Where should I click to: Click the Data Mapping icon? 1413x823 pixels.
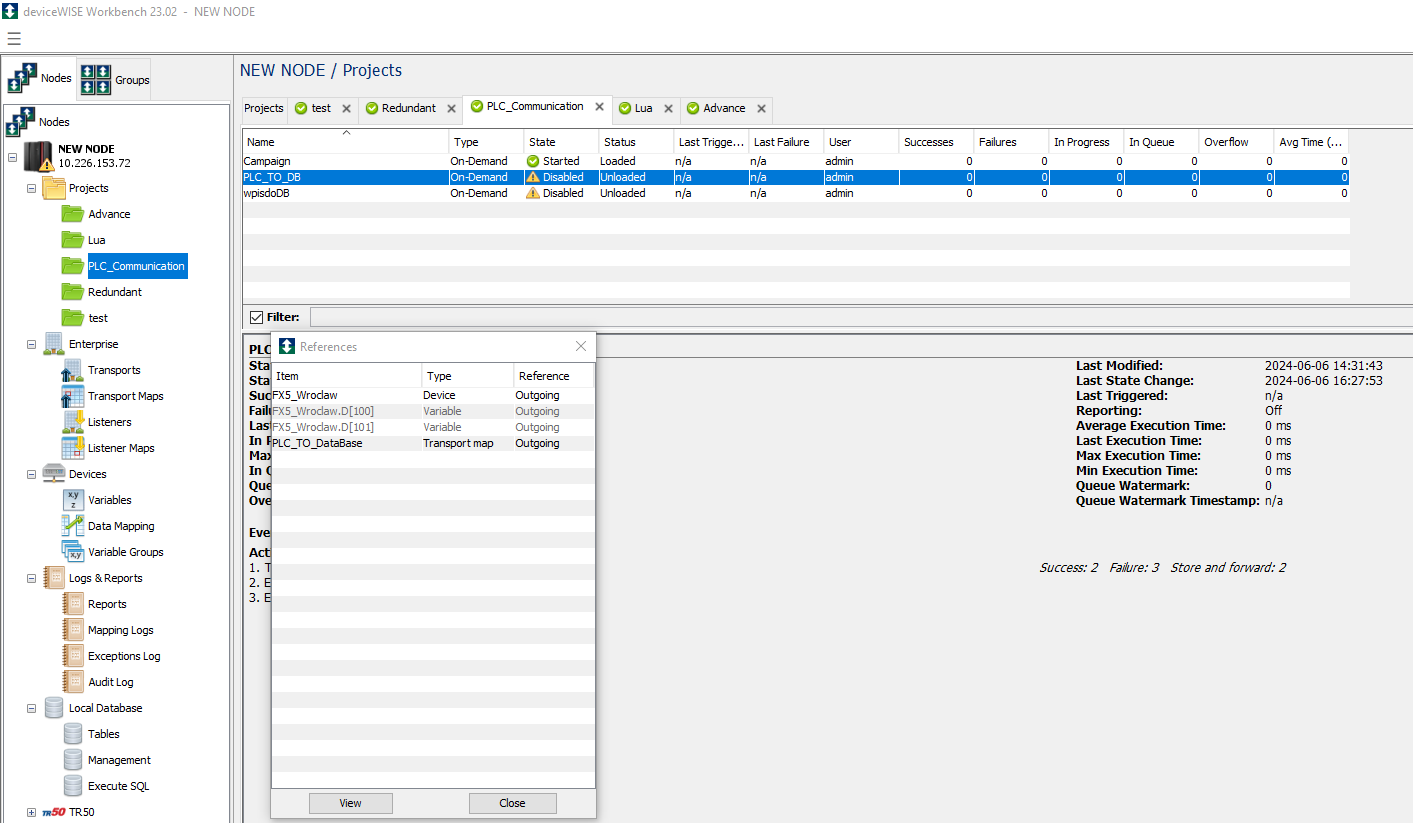coord(73,526)
